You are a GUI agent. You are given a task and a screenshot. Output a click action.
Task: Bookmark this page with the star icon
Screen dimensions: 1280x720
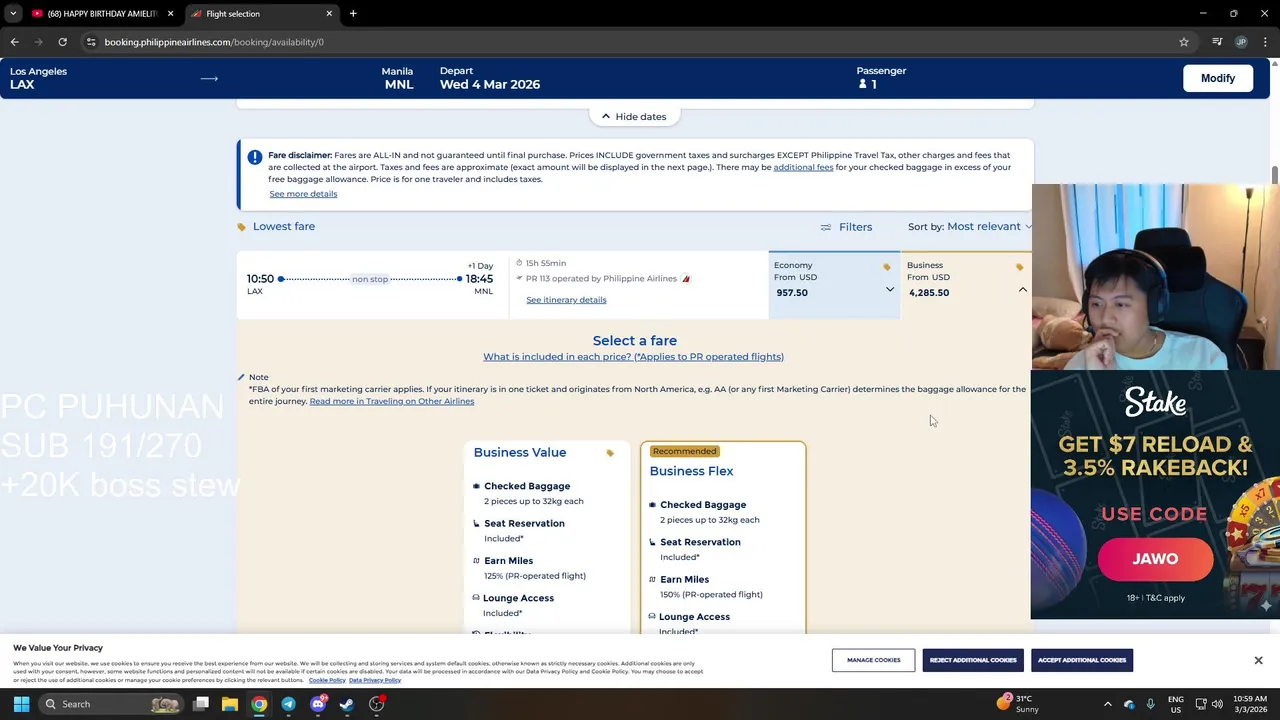coord(1184,42)
